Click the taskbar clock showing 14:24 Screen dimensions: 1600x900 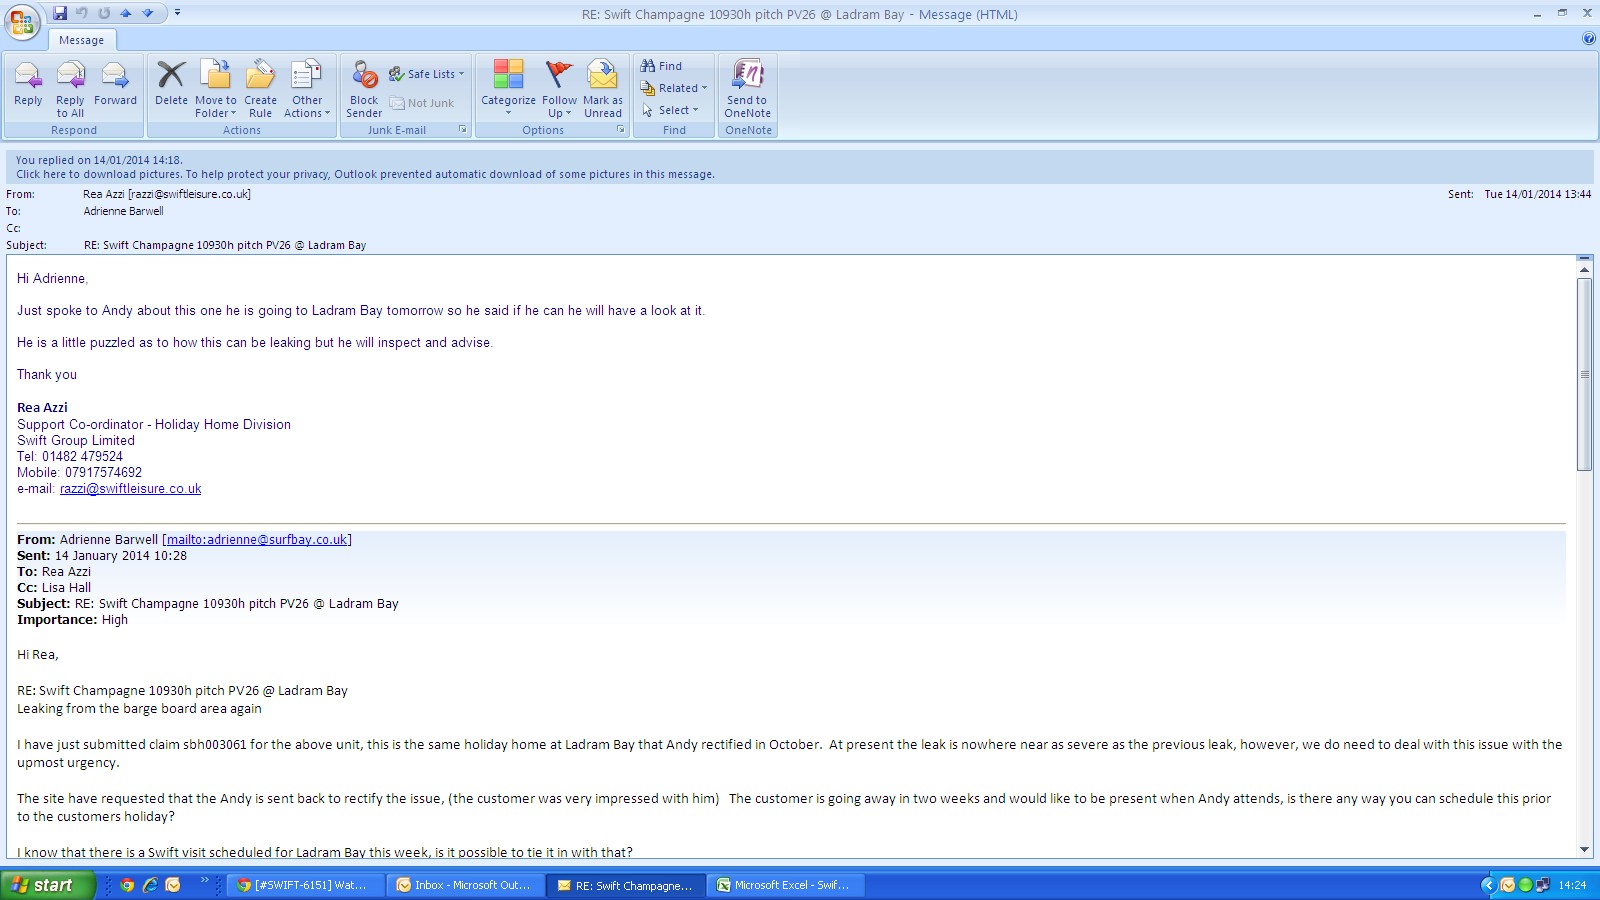[1572, 885]
